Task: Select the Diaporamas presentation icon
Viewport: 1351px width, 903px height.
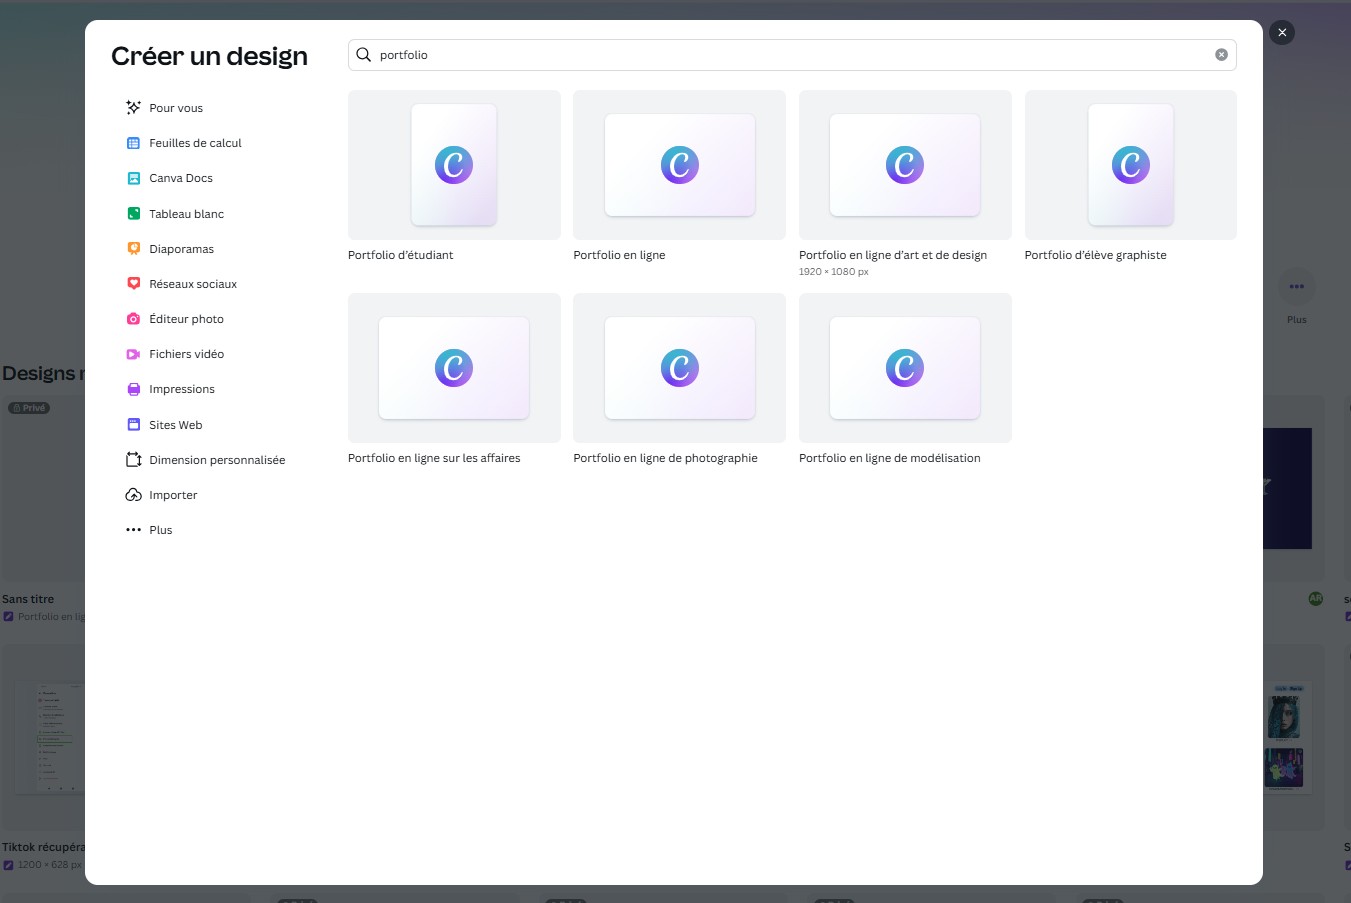Action: 133,249
